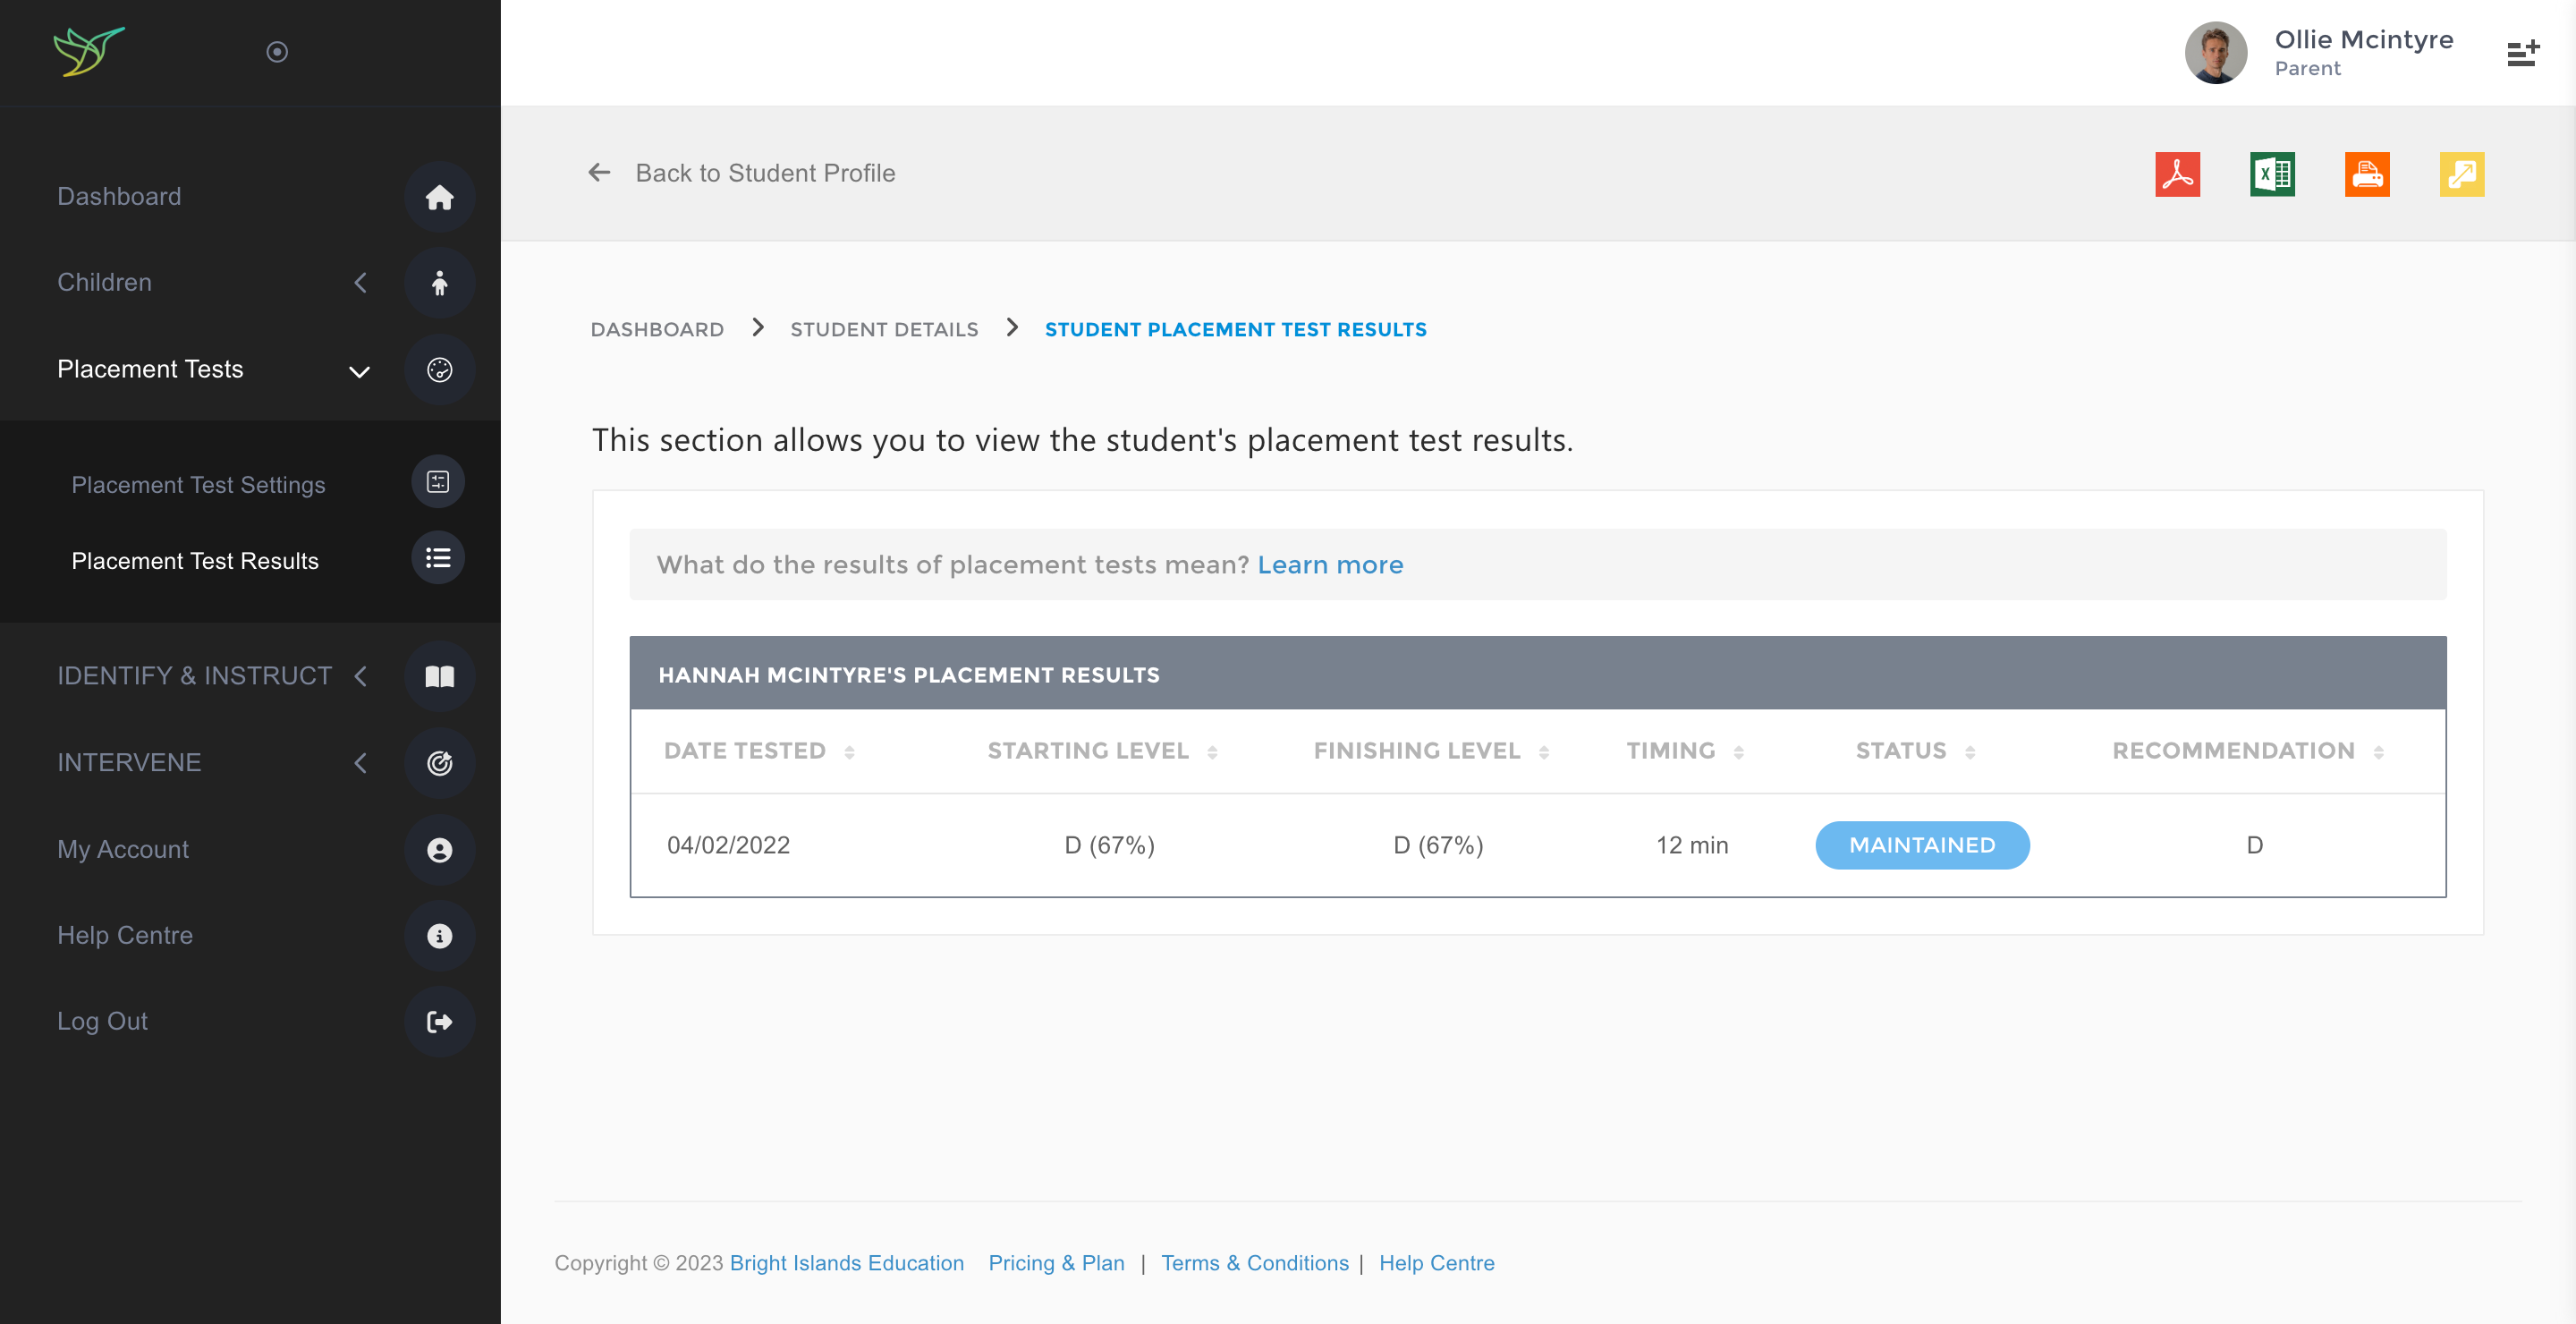Expand the Identify & Instruct section
The image size is (2576, 1324).
point(361,676)
